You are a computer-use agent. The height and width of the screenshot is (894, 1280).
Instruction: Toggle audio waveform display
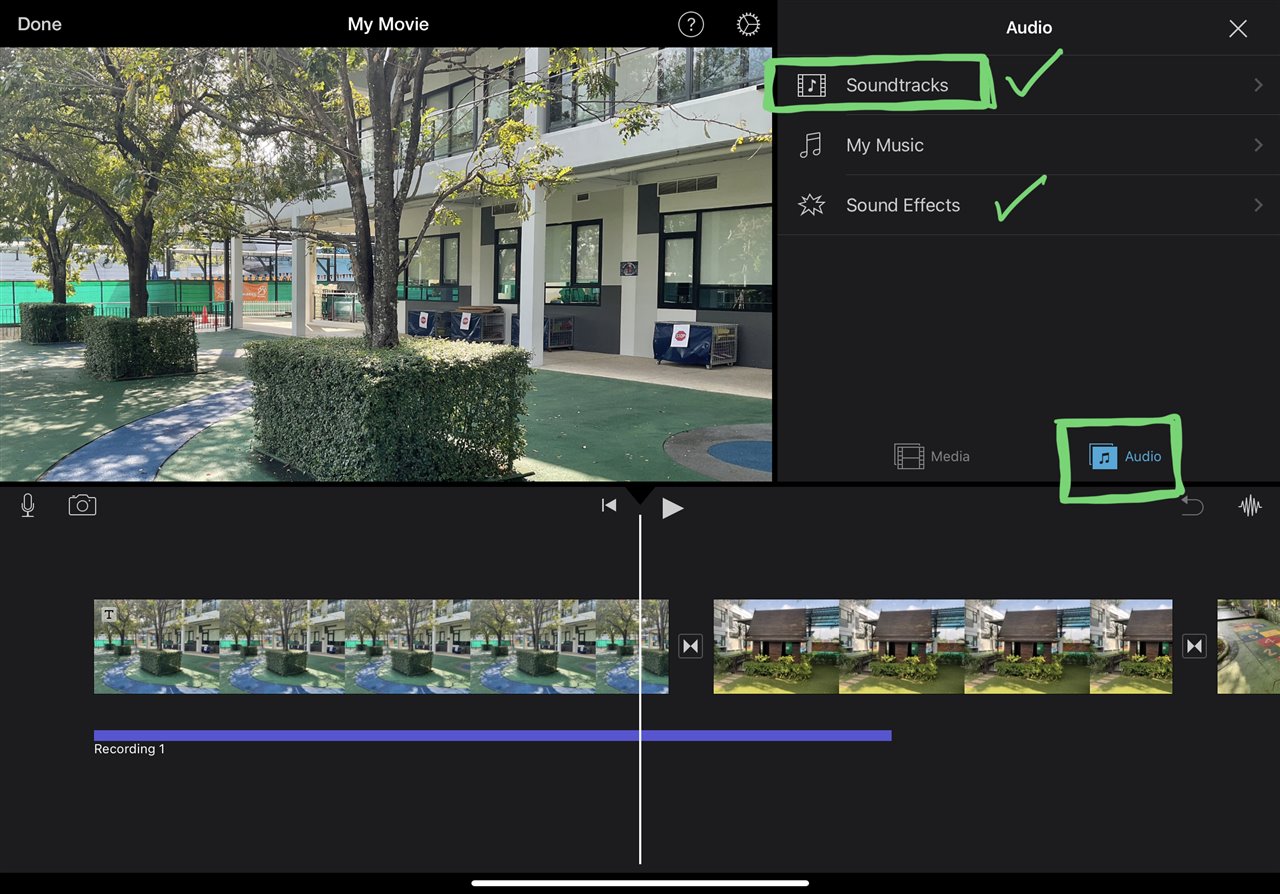[1250, 506]
